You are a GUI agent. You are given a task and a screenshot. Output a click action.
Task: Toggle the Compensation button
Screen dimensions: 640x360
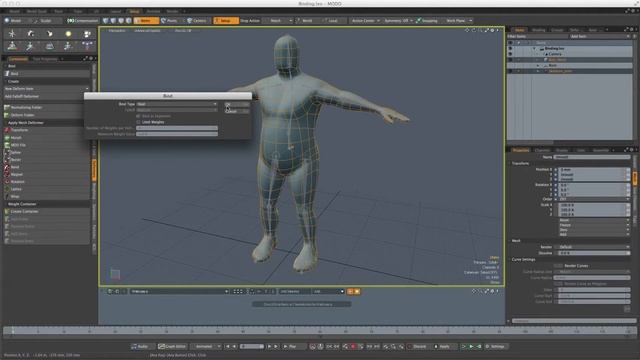pos(83,20)
